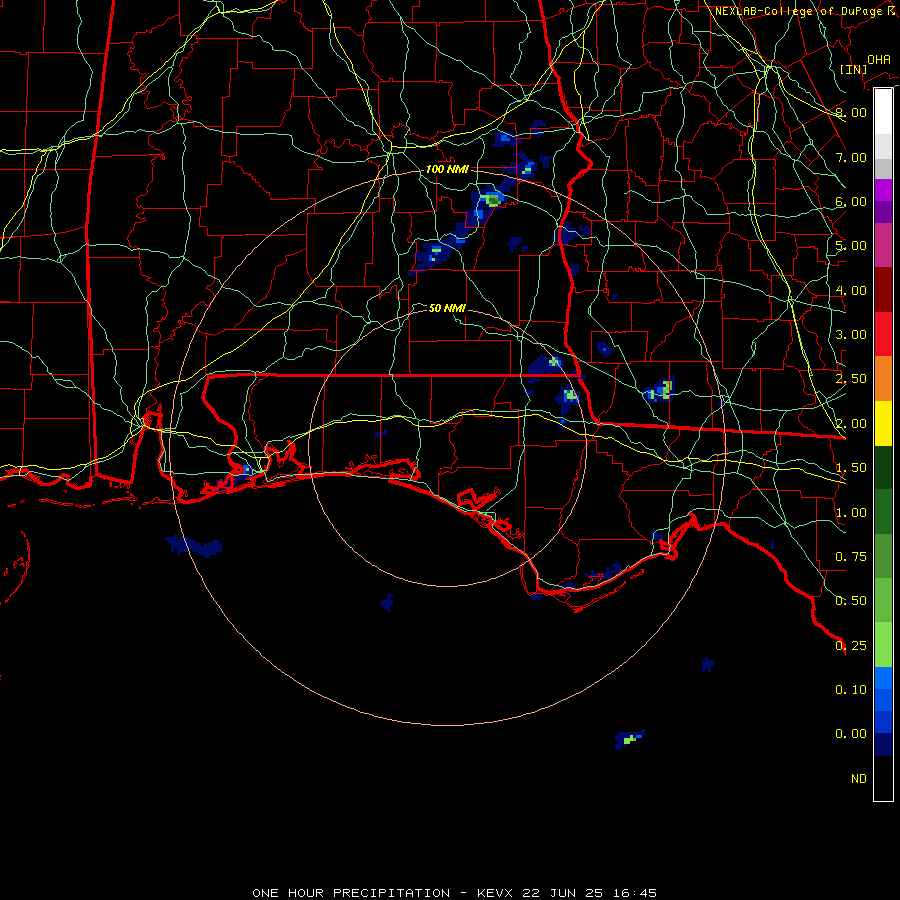Select the black ND swatch in the legend
The image size is (900, 900).
883,778
